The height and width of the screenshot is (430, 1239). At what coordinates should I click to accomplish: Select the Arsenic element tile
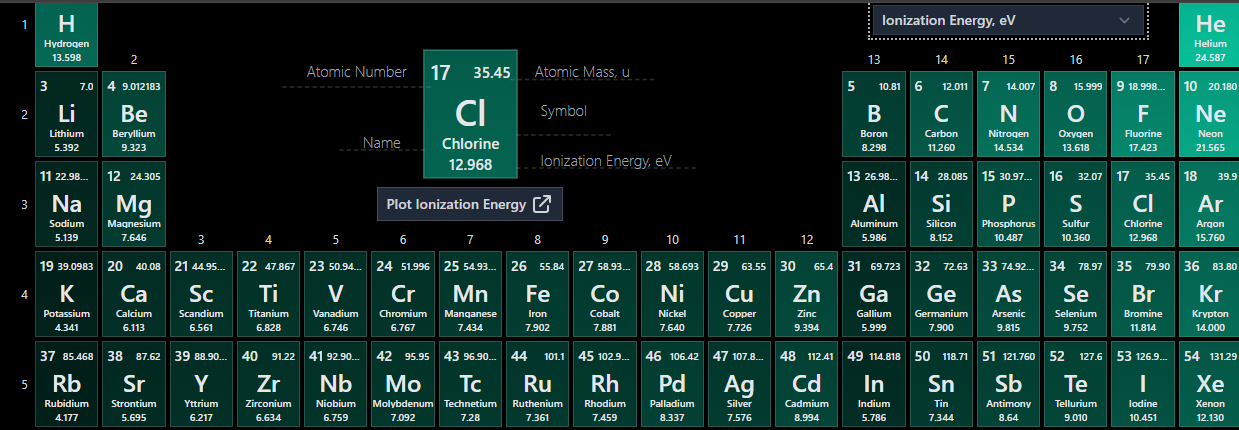pyautogui.click(x=1008, y=295)
